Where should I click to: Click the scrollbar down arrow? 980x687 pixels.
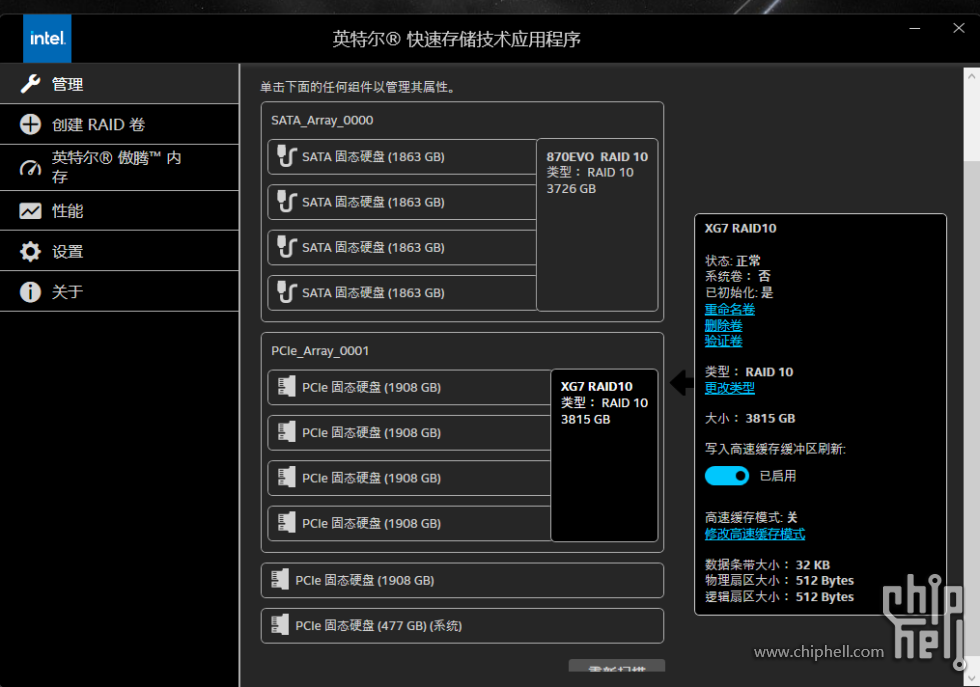pos(971,677)
